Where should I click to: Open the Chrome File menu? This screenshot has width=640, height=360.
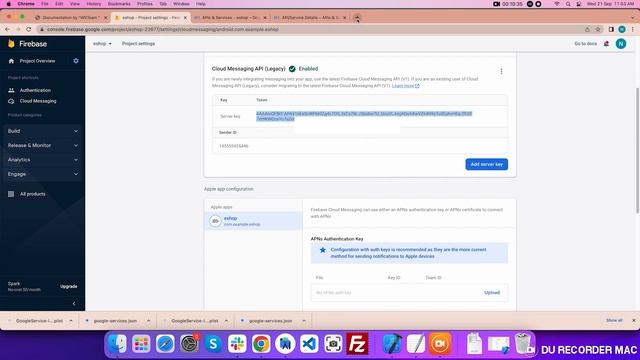pos(45,4)
